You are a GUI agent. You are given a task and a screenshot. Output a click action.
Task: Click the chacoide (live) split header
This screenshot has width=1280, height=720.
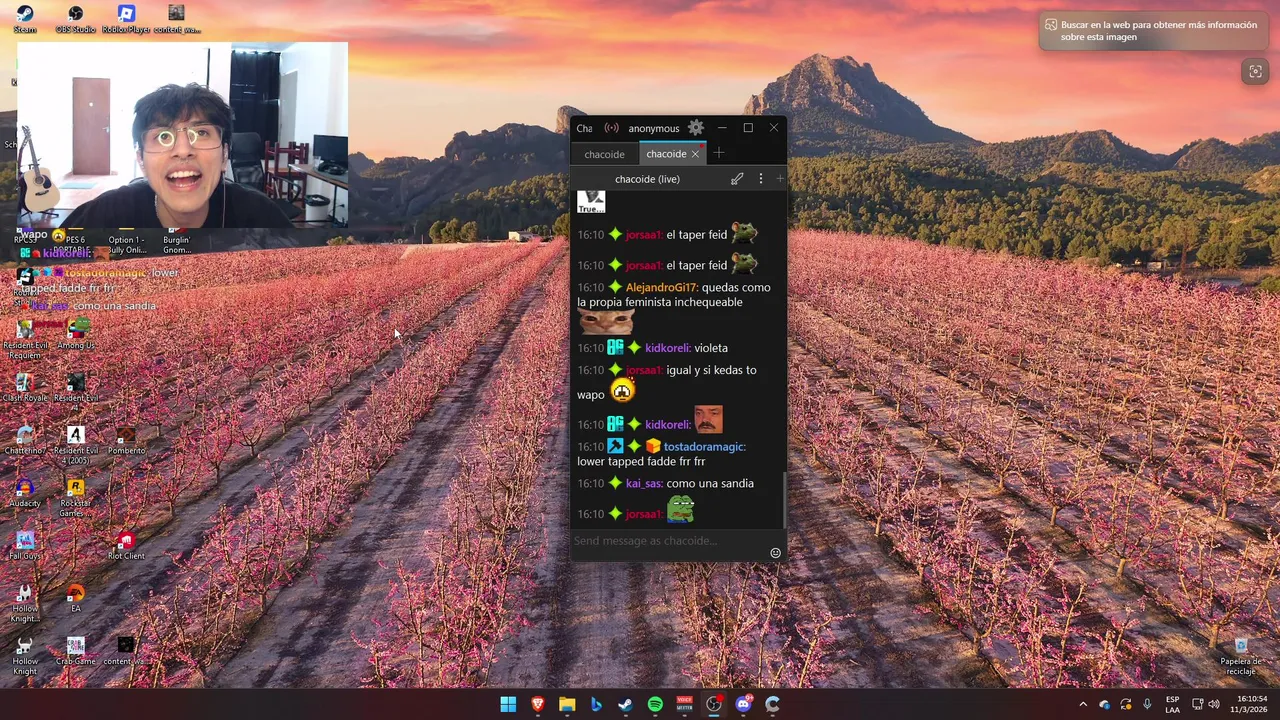click(647, 179)
